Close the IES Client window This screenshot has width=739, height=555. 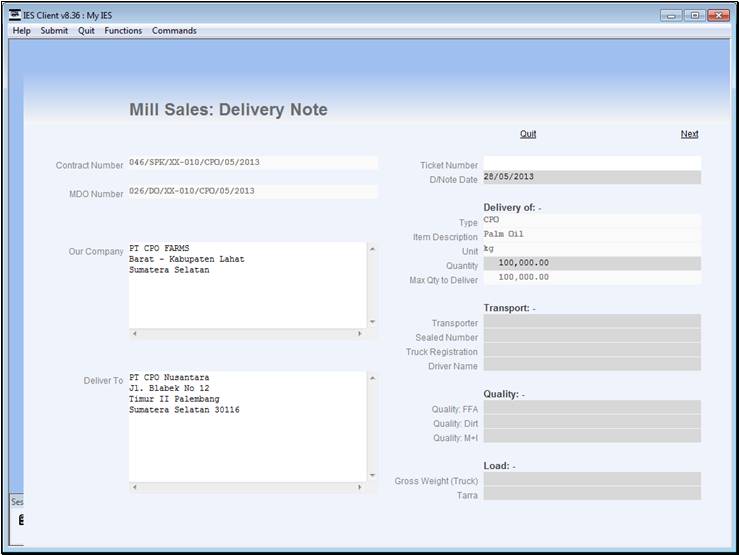(x=719, y=16)
